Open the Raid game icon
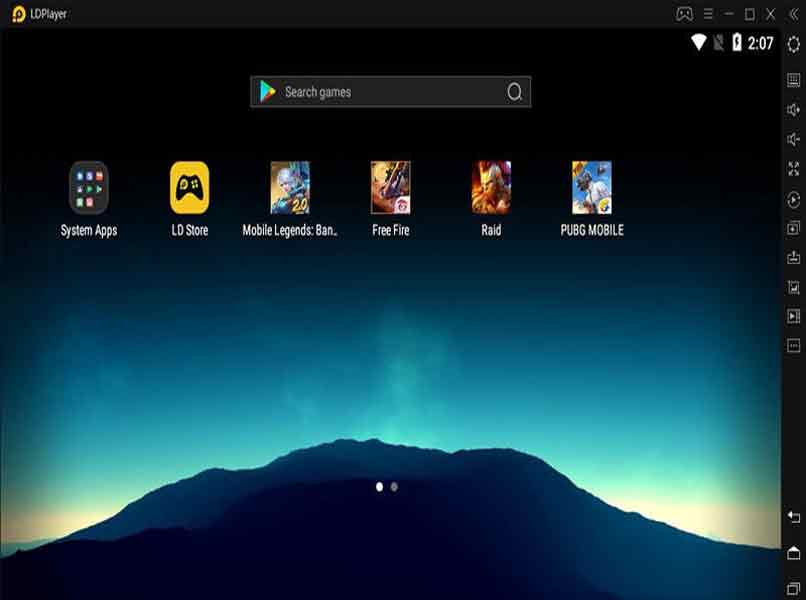The image size is (806, 600). pyautogui.click(x=491, y=188)
